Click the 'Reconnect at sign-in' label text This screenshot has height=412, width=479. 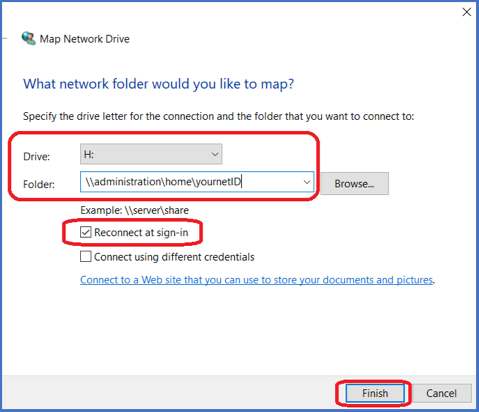tap(141, 232)
